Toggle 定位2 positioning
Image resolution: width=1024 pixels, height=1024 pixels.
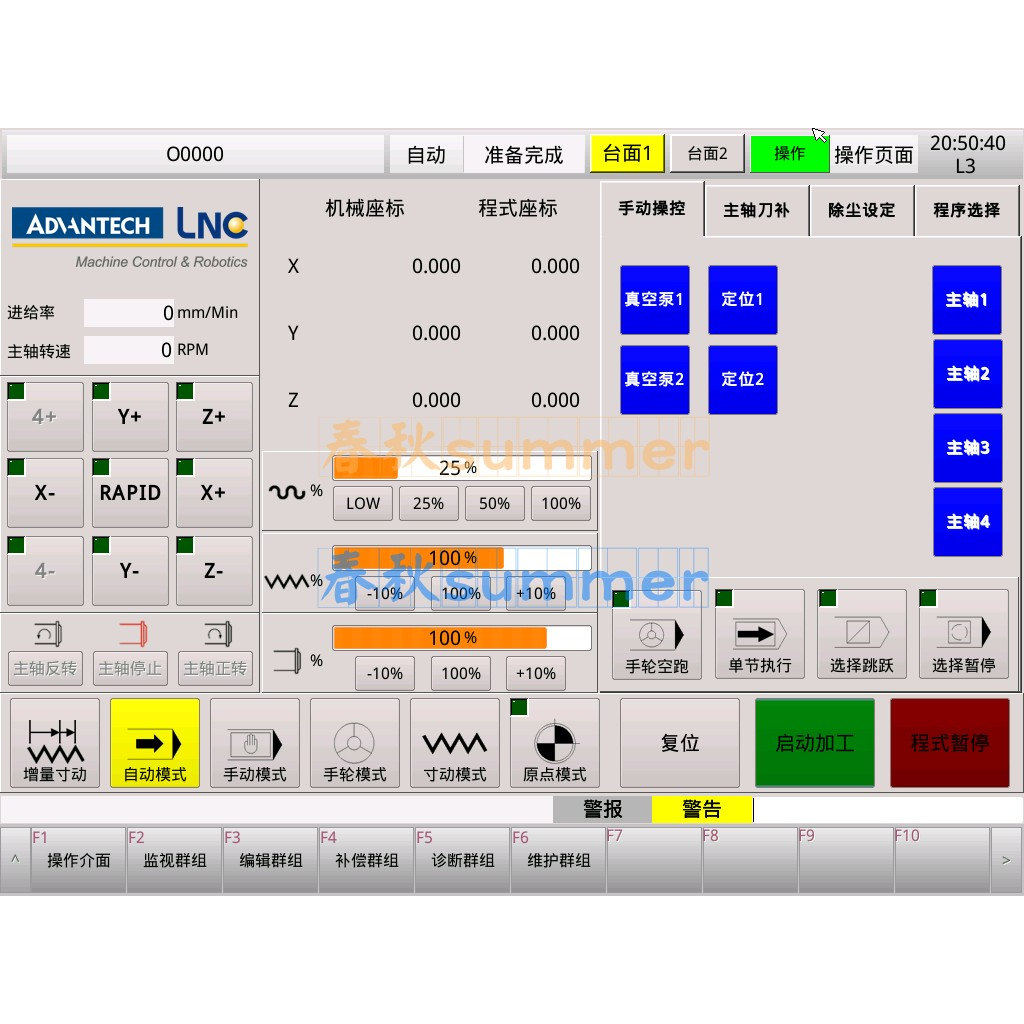(743, 379)
